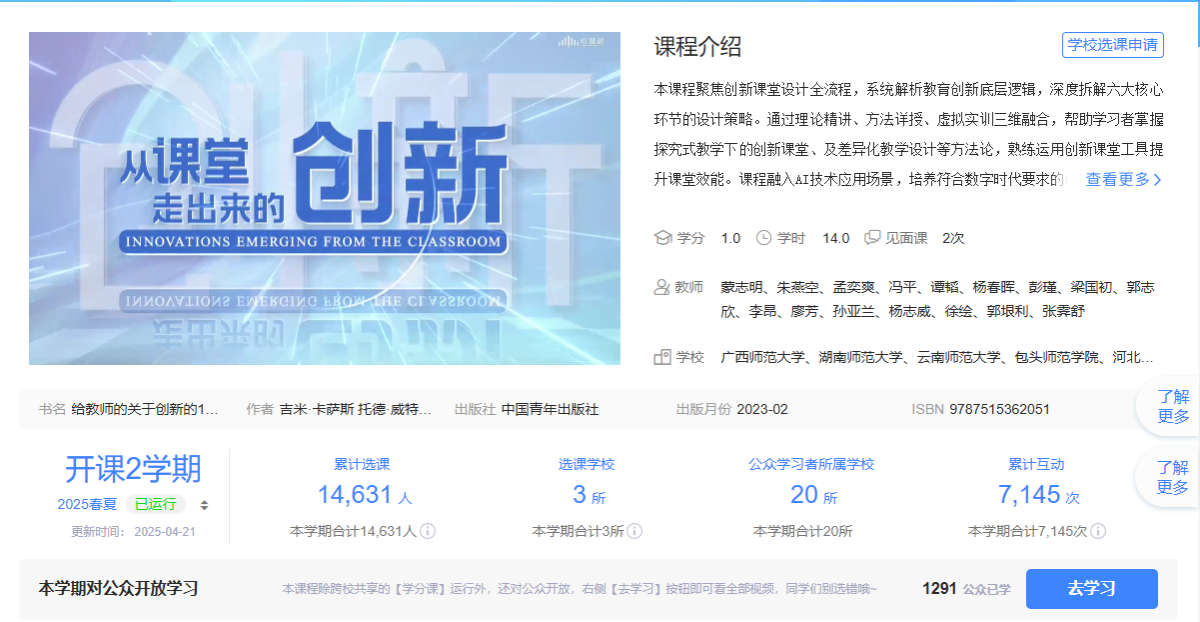1200x622 pixels.
Task: Click the school name 广西师范大学
Action: click(762, 357)
